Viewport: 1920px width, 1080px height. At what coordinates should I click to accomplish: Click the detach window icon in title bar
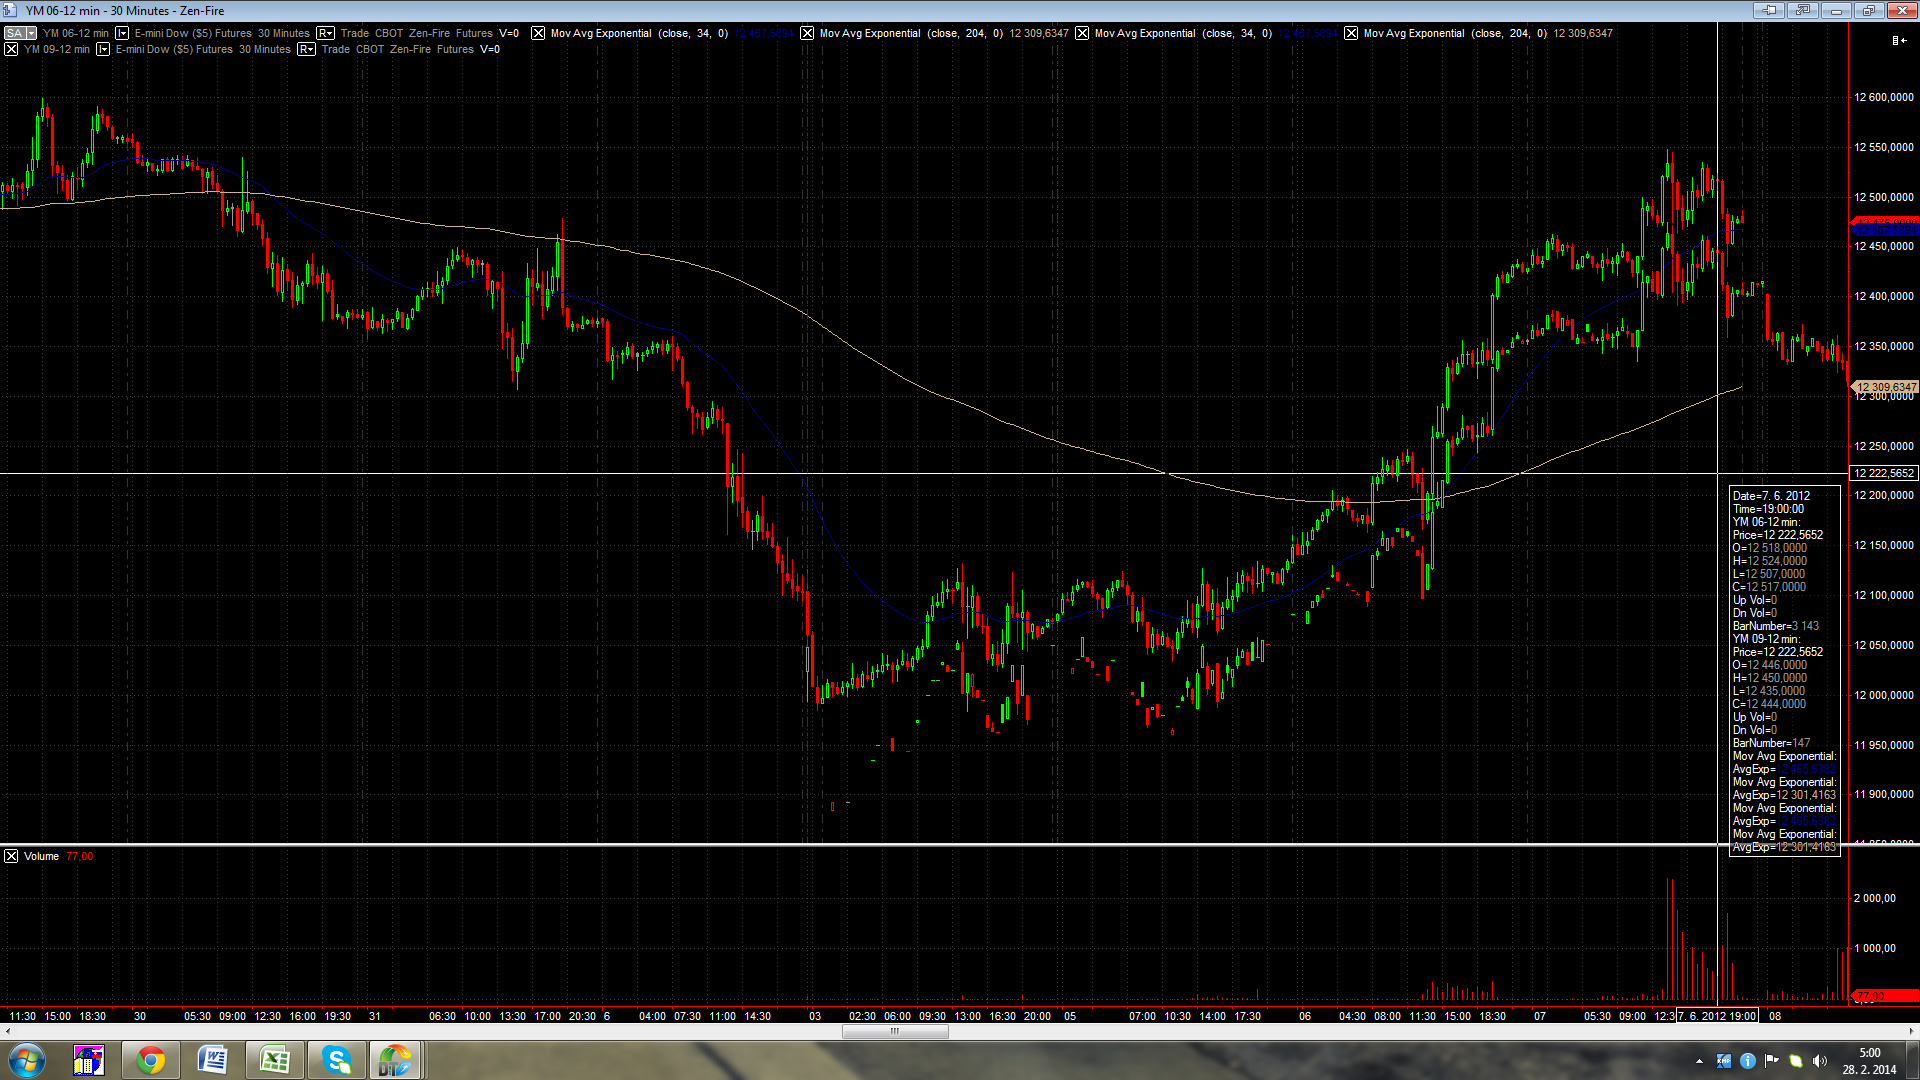pyautogui.click(x=1803, y=10)
